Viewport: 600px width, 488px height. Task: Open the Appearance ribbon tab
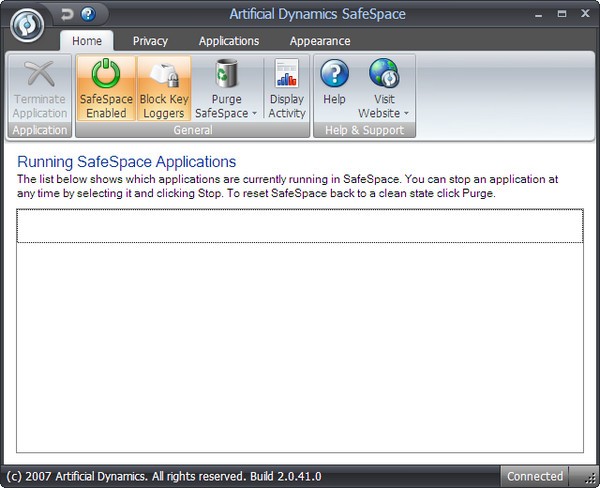[x=320, y=41]
